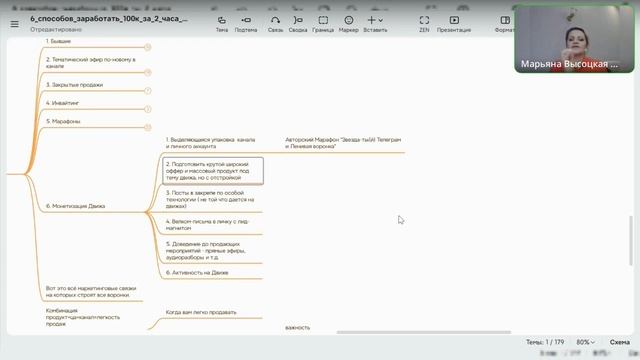Select '6. Активность на Движе' subtopic

197,273
